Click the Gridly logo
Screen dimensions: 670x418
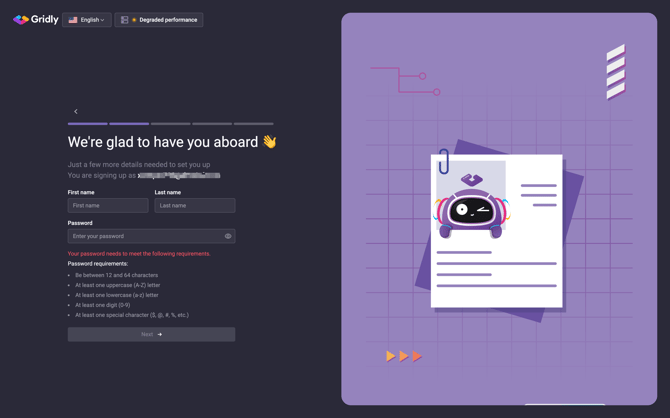(x=36, y=19)
